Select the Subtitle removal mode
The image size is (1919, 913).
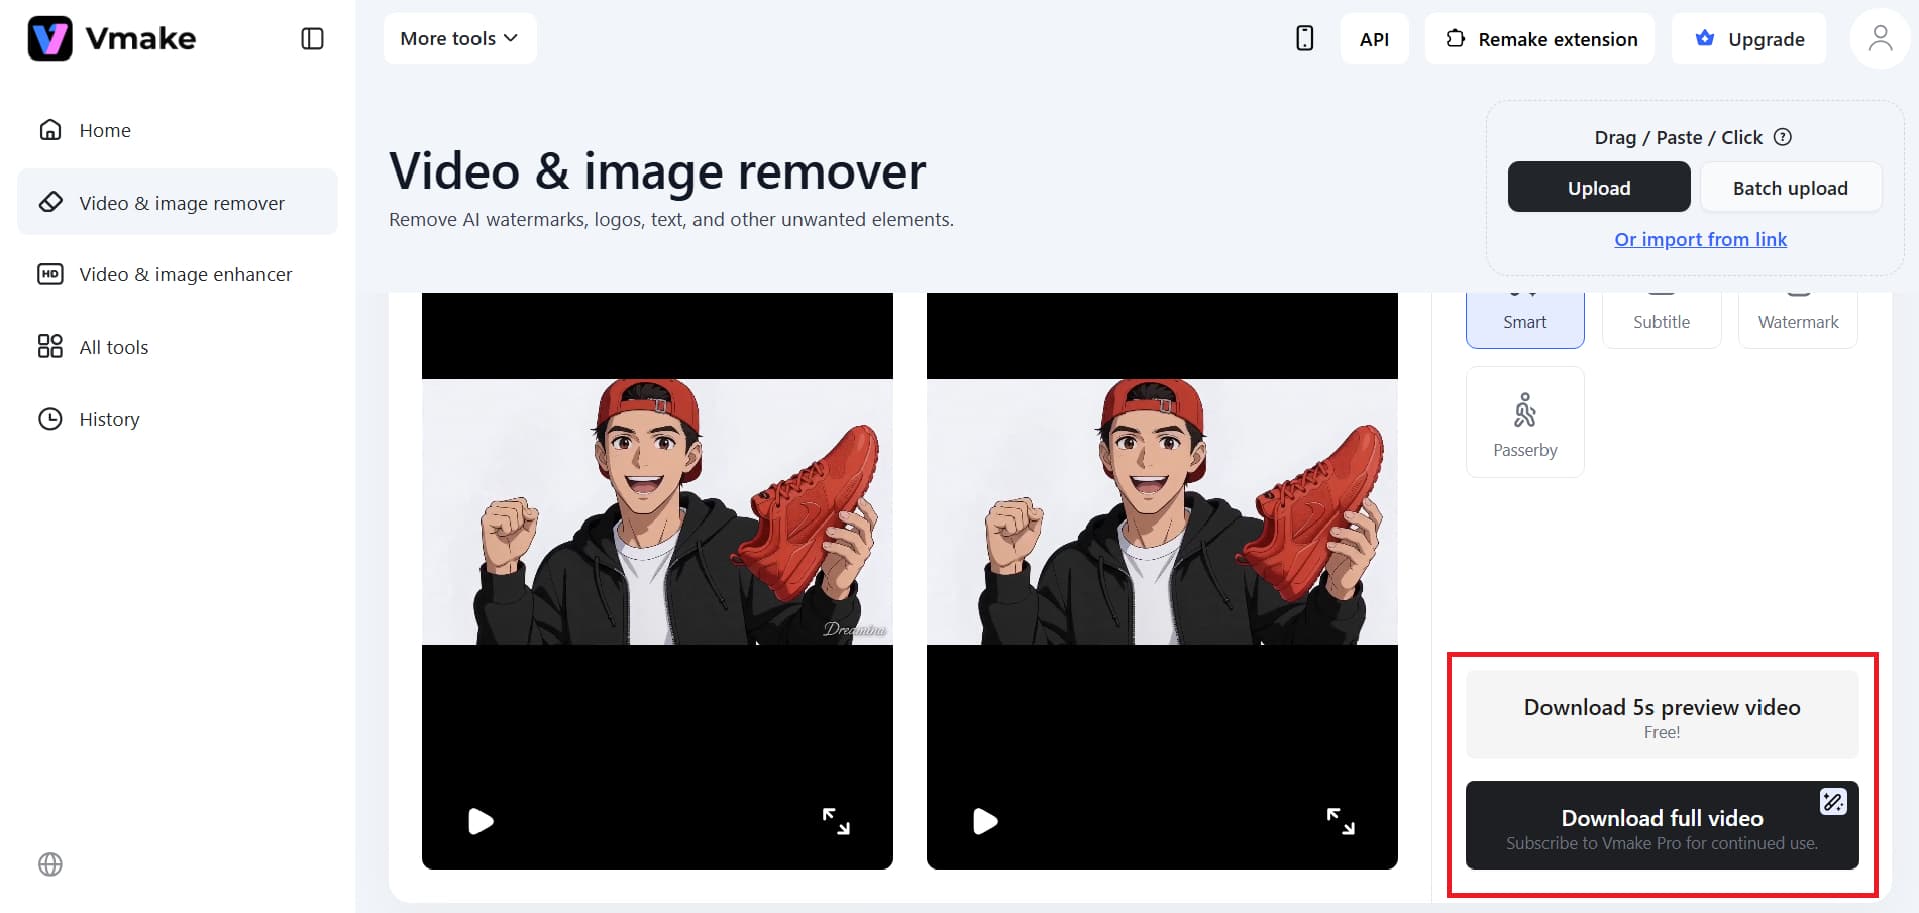tap(1661, 320)
